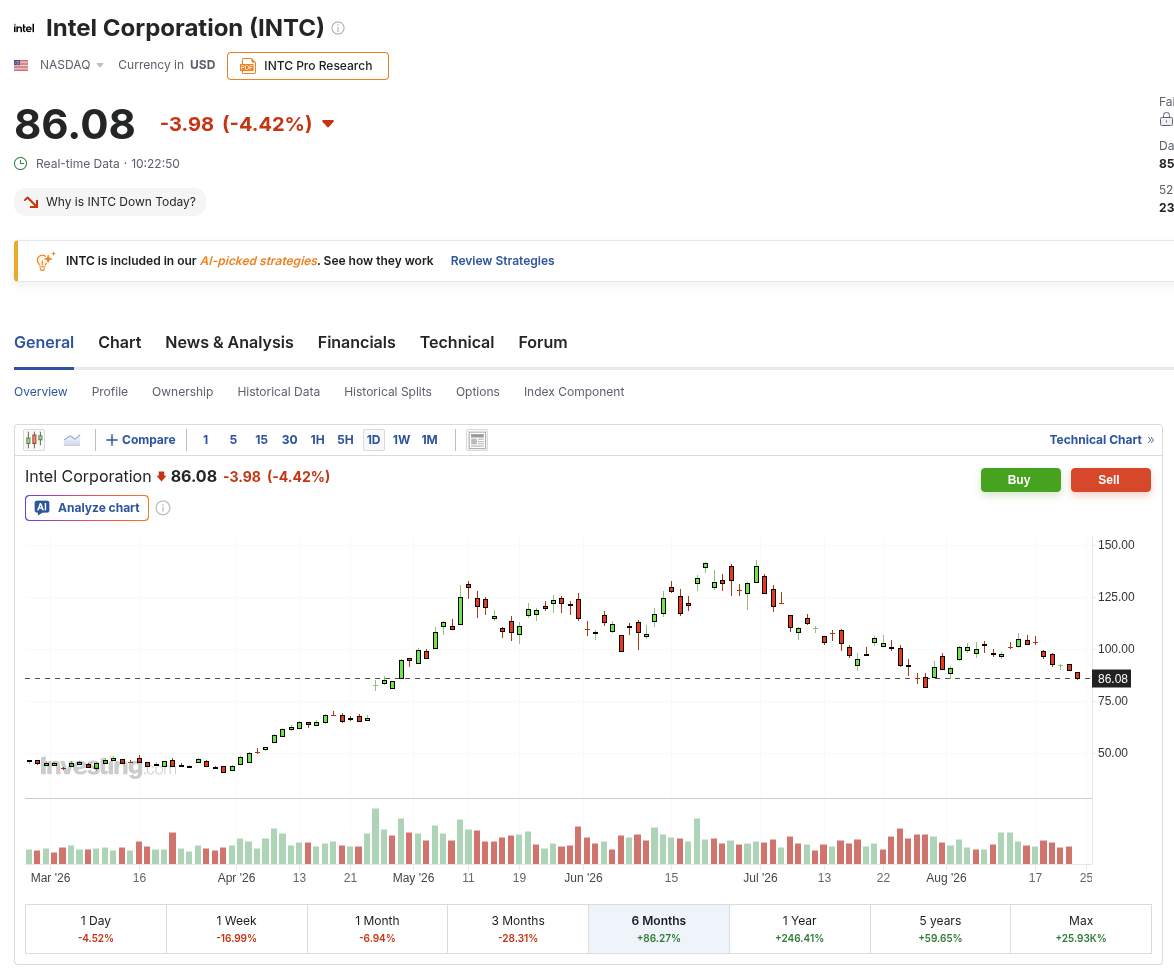Screen dimensions: 1174x980
Task: Go to the Financials tab
Action: (356, 342)
